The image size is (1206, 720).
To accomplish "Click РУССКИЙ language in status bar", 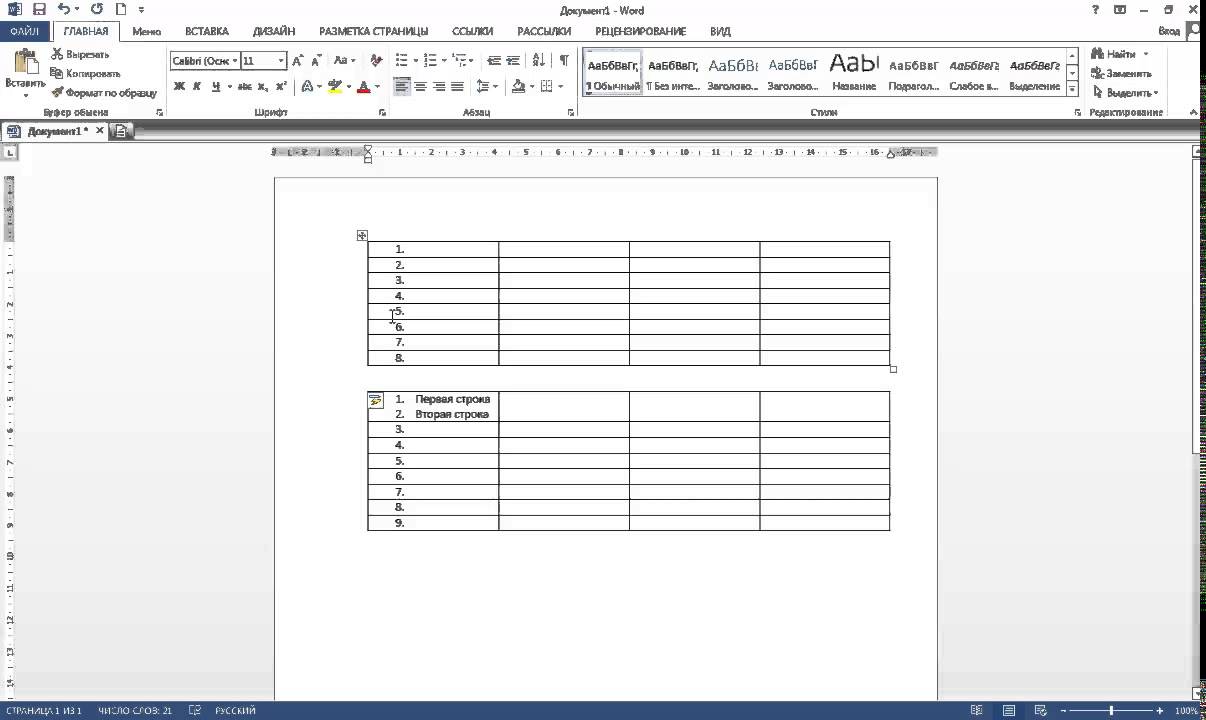I will 234,711.
